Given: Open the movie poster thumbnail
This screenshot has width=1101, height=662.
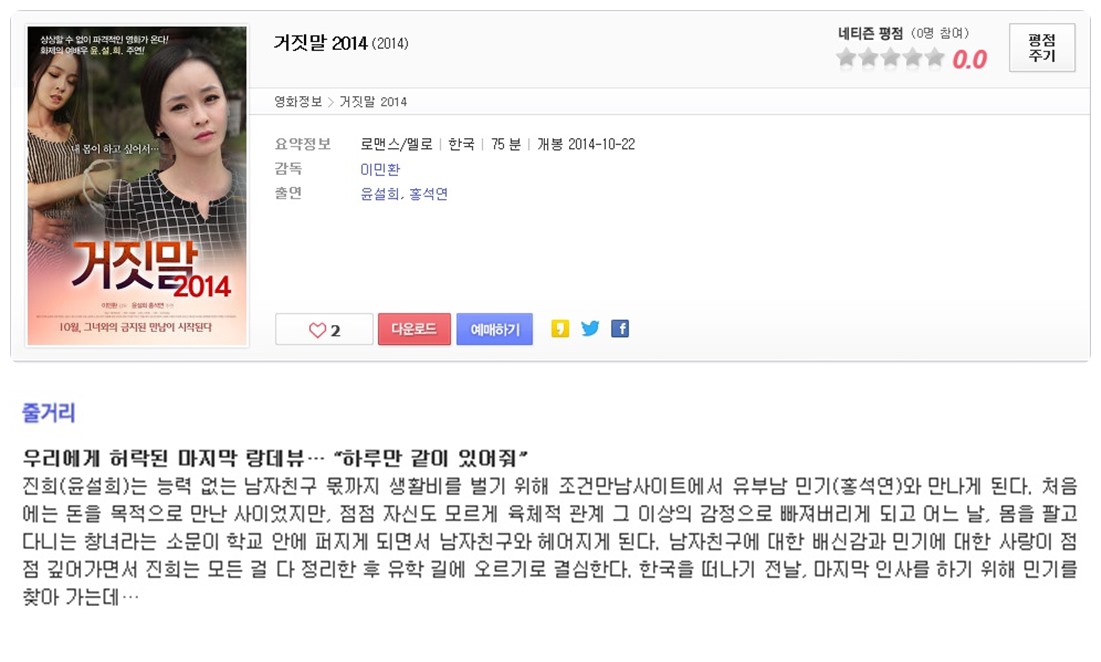Looking at the screenshot, I should click(x=137, y=186).
